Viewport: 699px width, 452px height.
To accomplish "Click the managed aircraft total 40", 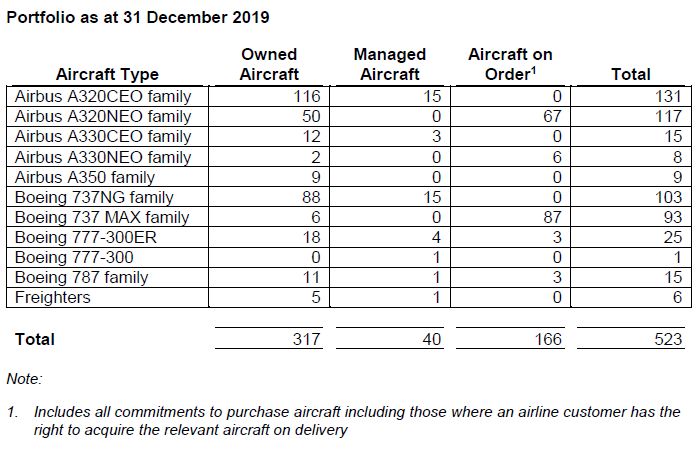I will (x=432, y=339).
